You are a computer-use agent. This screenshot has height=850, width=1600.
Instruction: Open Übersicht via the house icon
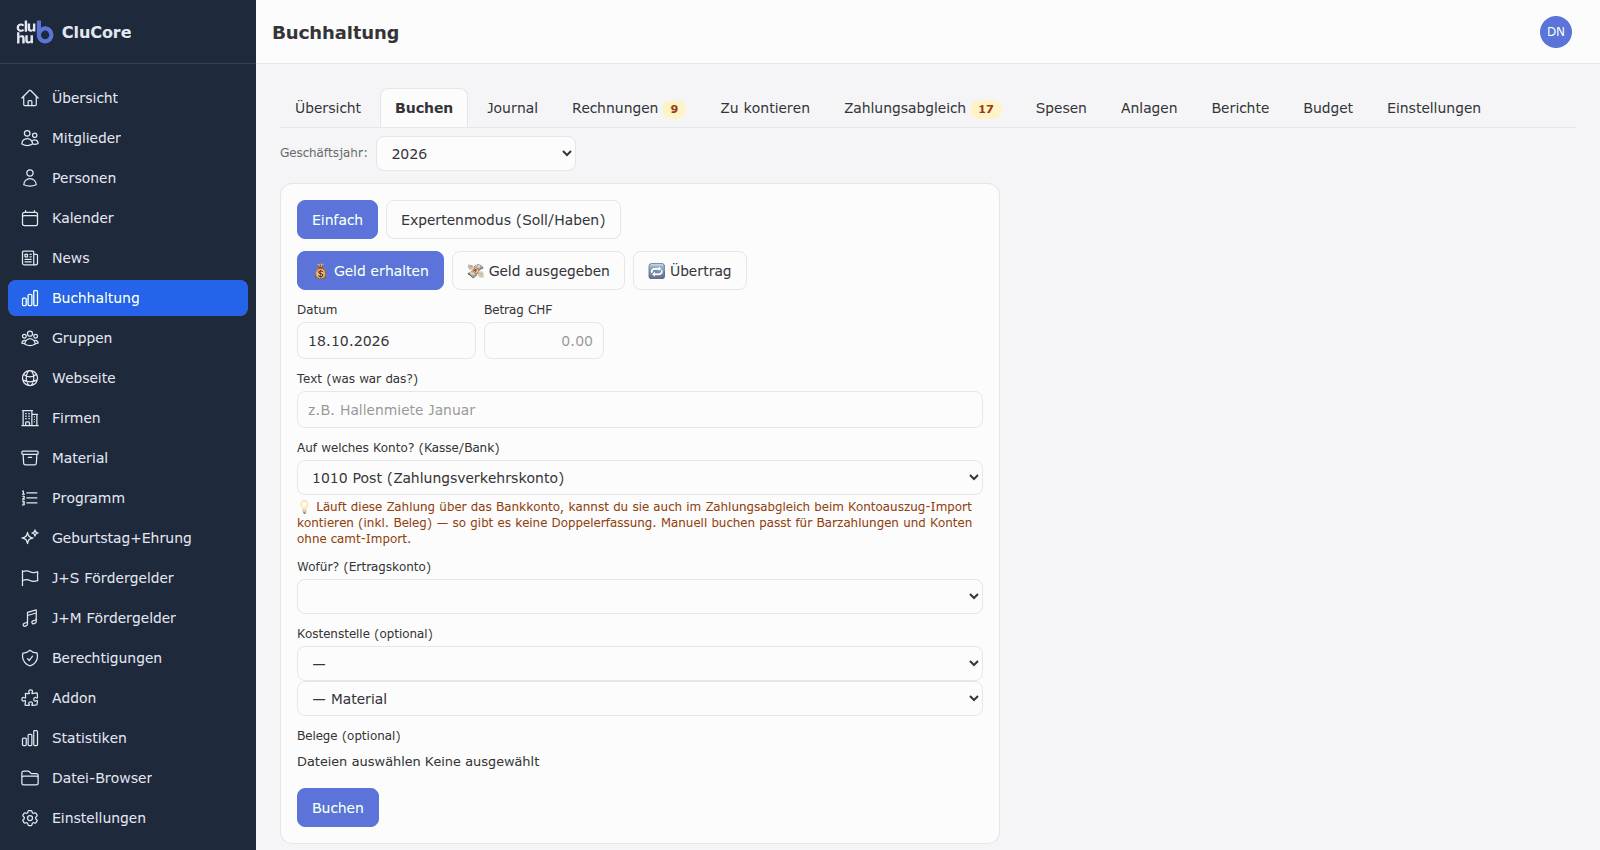point(30,98)
